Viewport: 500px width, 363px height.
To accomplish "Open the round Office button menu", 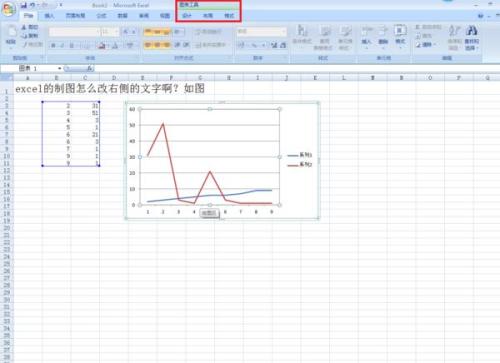I will [9, 9].
